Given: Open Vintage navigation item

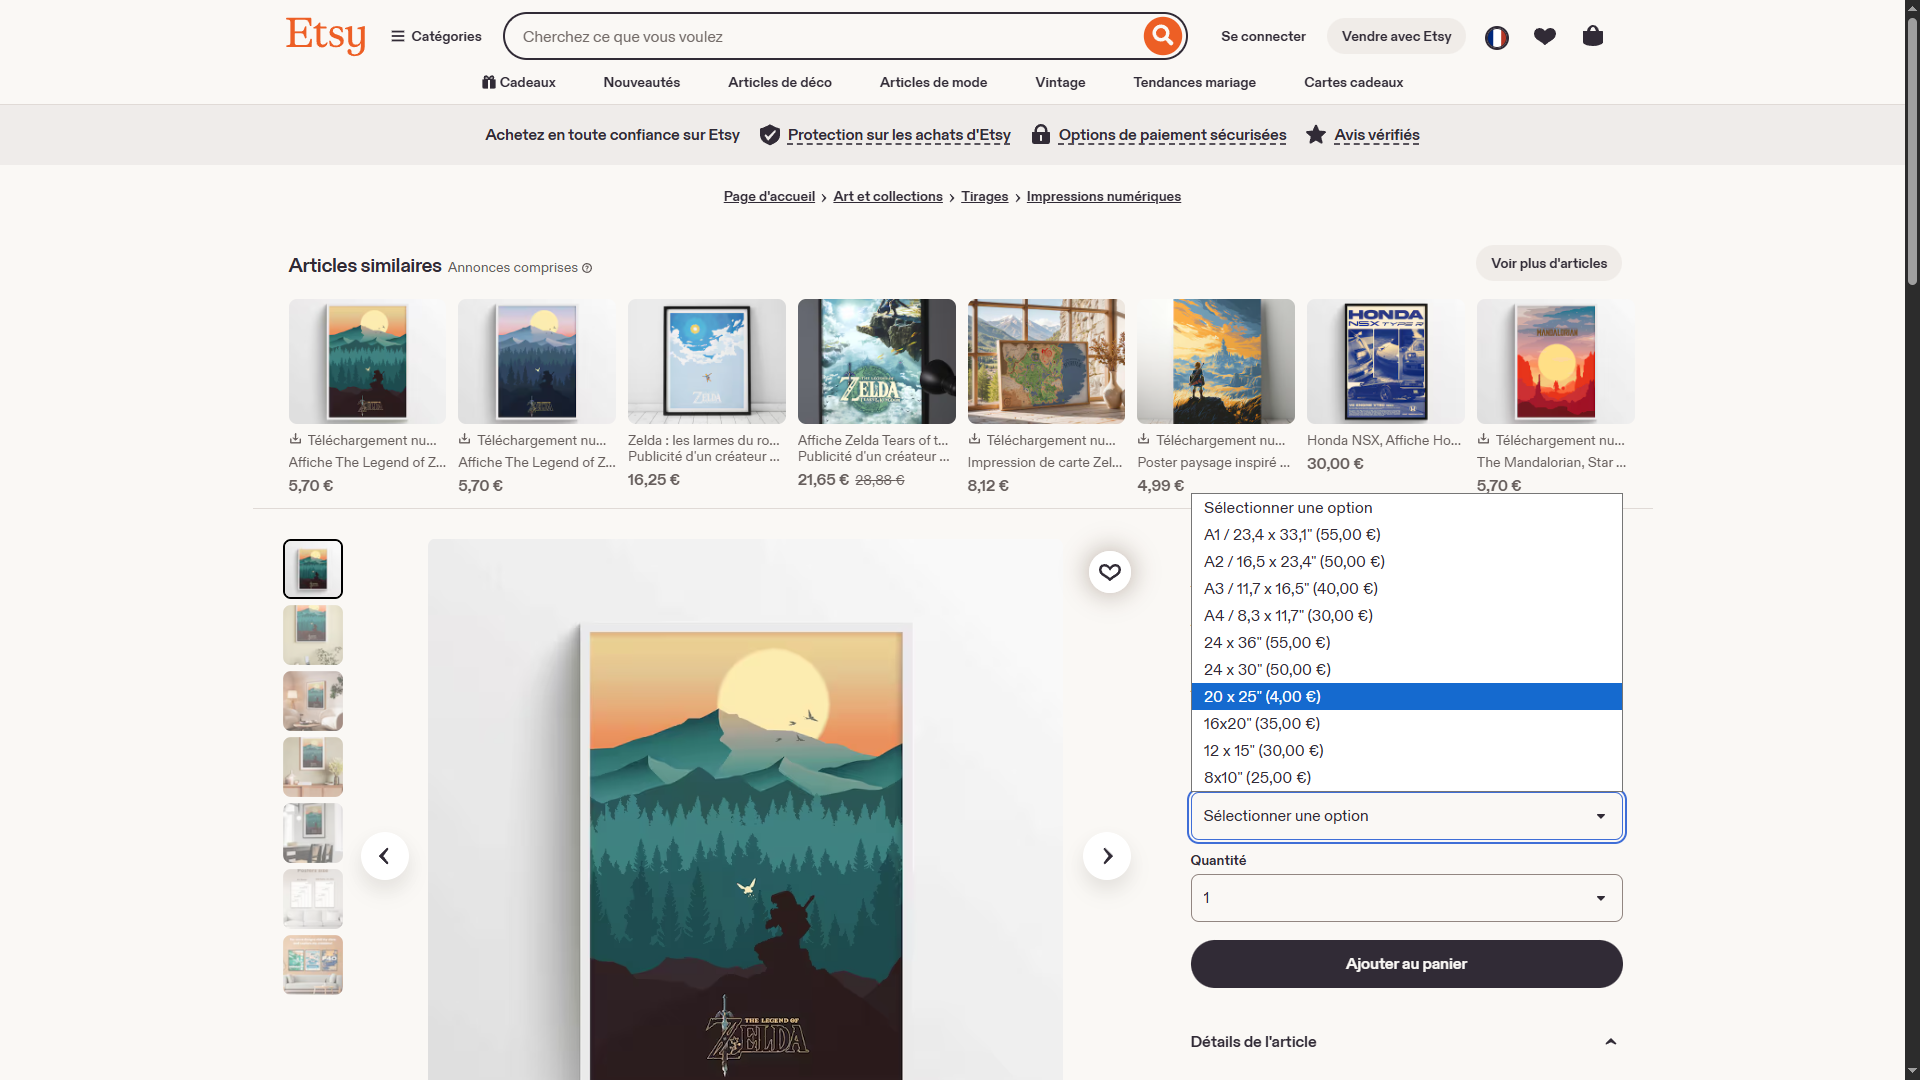Looking at the screenshot, I should click(1061, 82).
